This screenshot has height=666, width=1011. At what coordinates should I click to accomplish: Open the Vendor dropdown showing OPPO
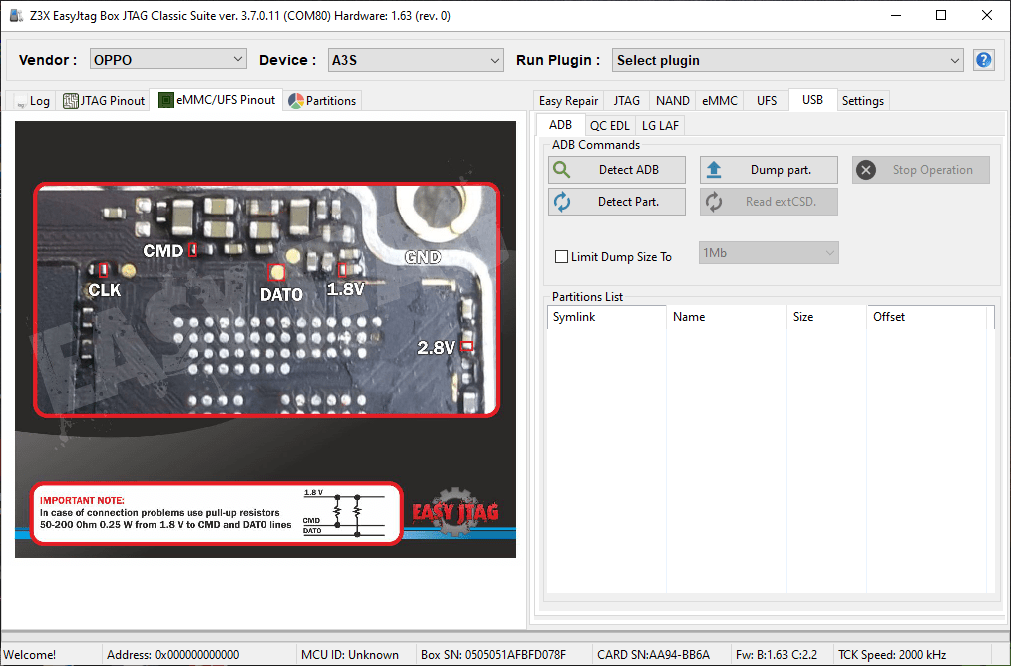(168, 60)
